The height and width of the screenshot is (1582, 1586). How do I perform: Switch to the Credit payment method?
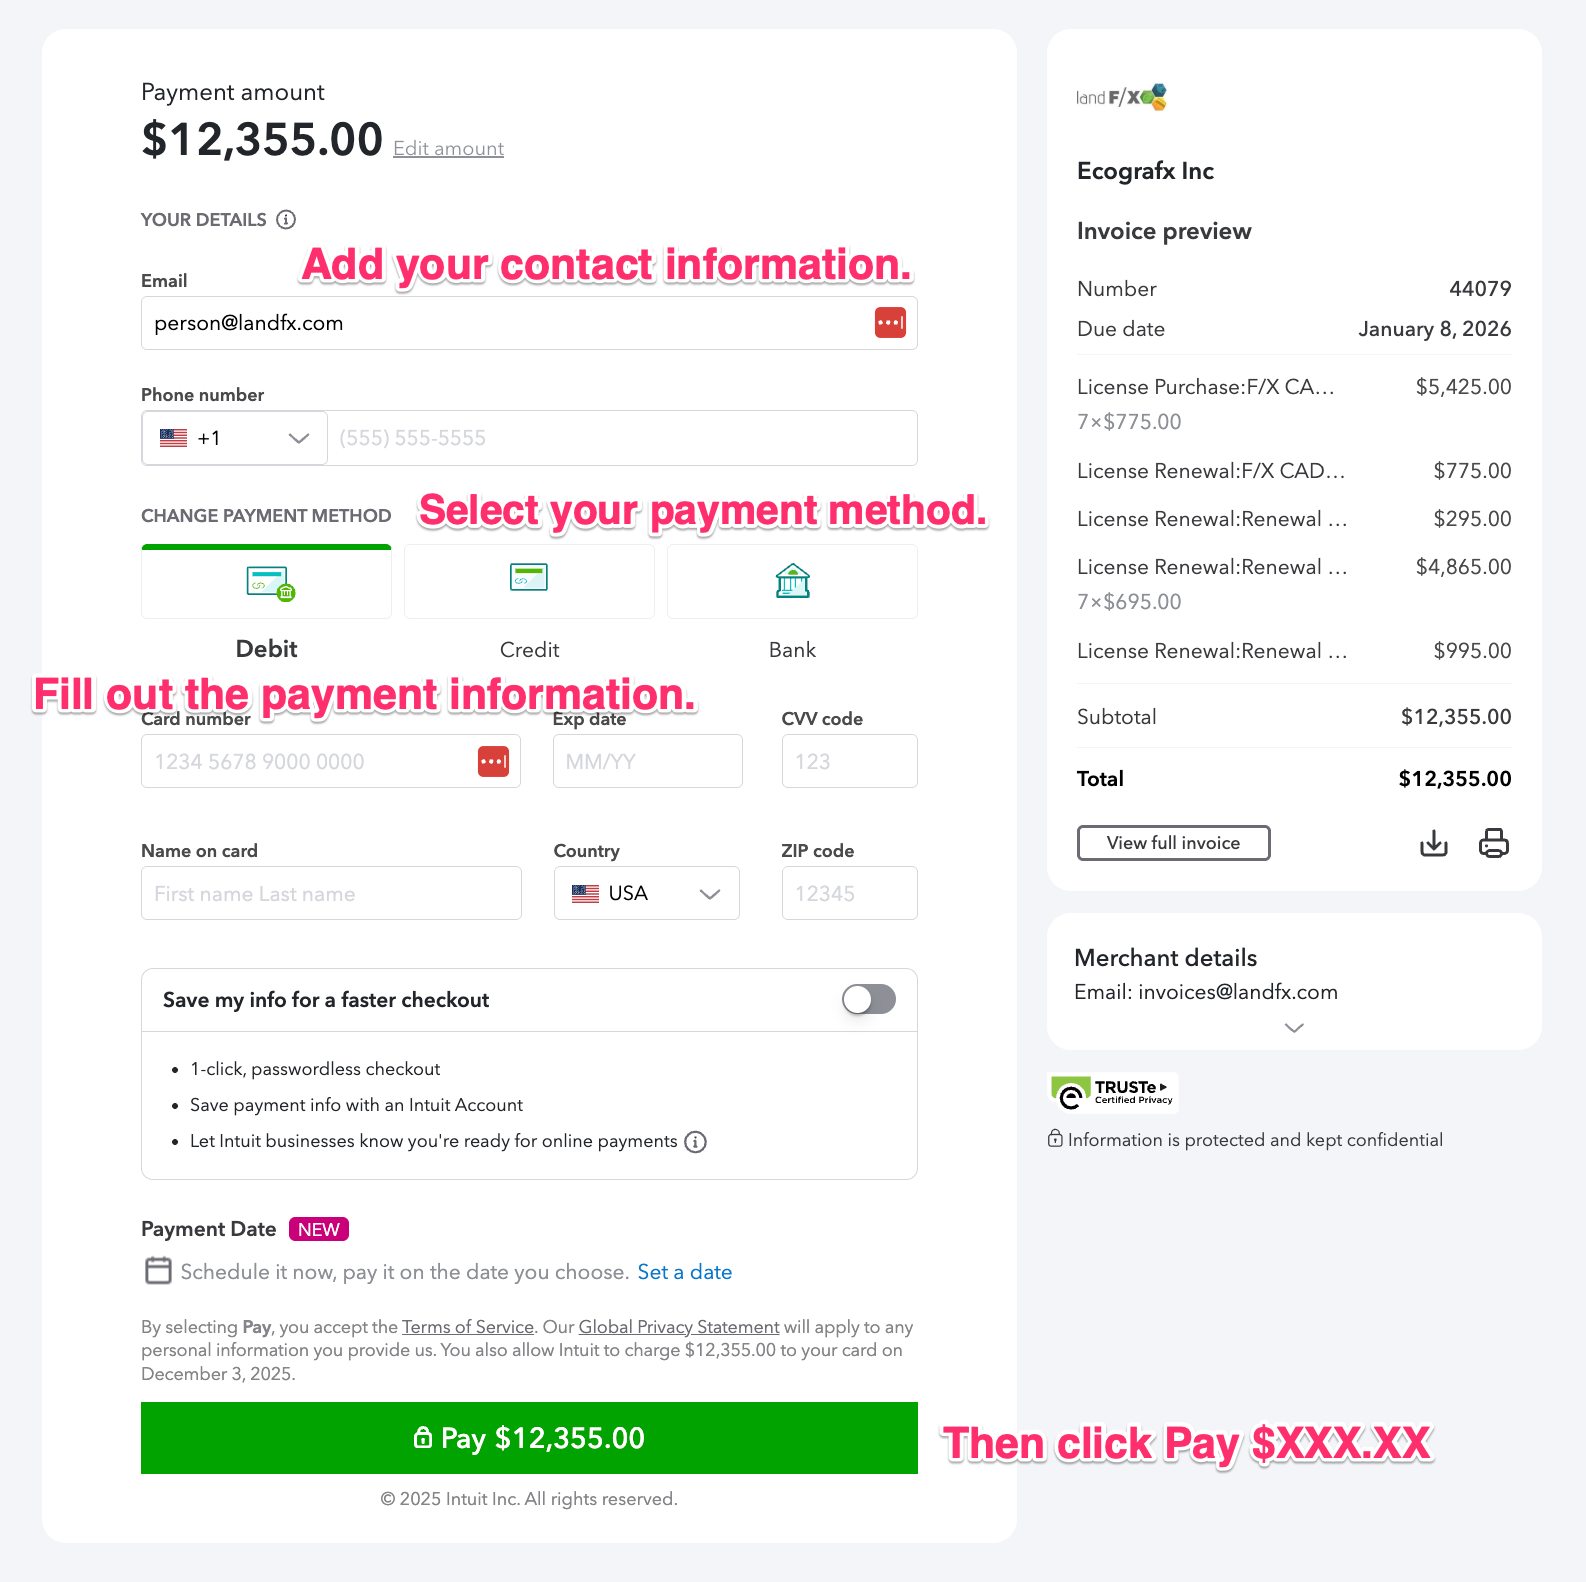tap(529, 581)
